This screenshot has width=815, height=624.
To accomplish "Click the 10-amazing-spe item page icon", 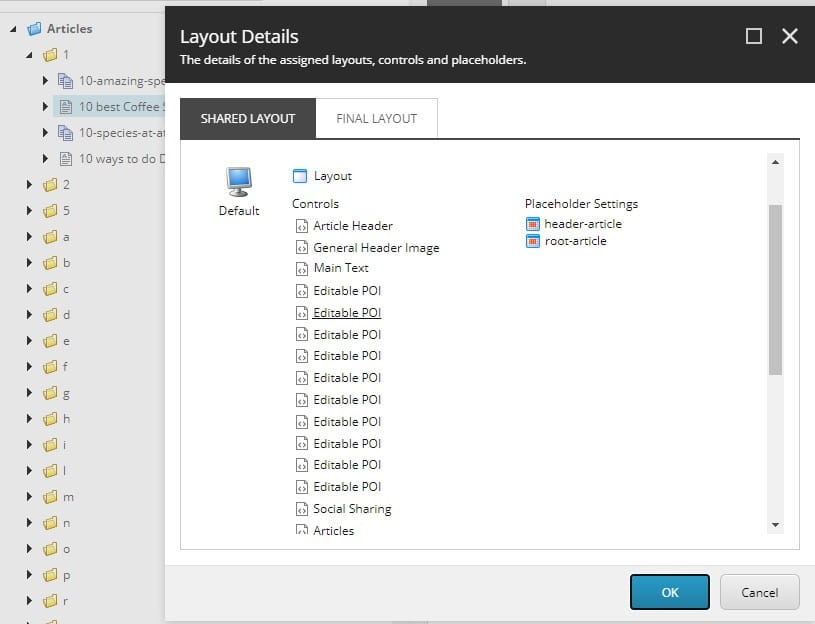I will point(65,81).
